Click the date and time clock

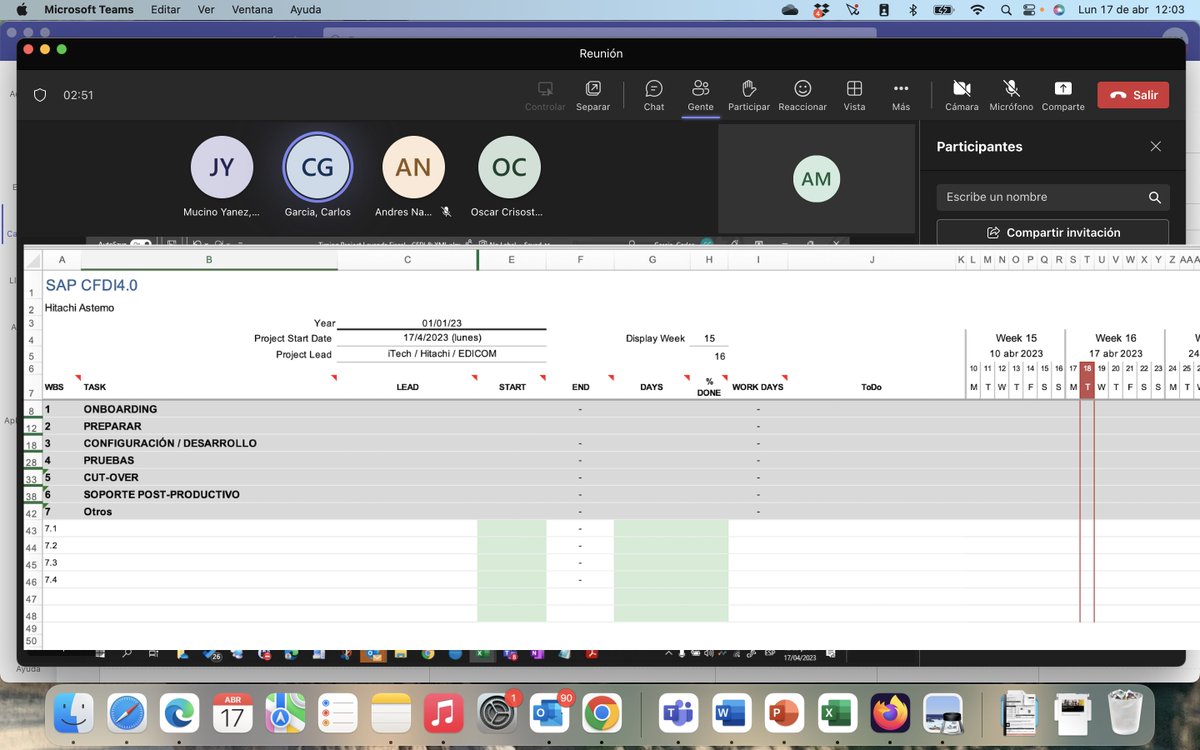[x=1129, y=10]
